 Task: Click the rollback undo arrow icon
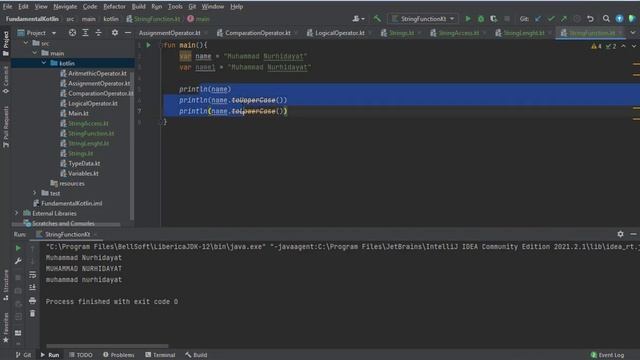(590, 19)
